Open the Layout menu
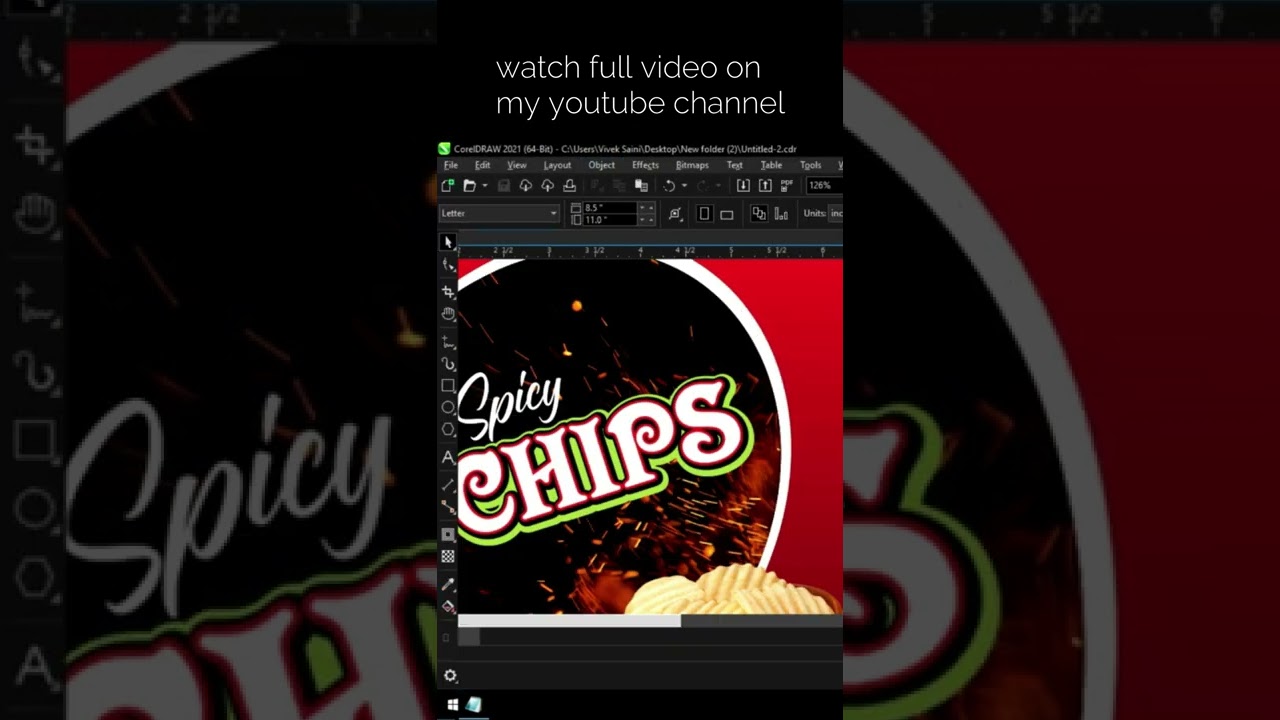This screenshot has height=720, width=1280. (557, 165)
